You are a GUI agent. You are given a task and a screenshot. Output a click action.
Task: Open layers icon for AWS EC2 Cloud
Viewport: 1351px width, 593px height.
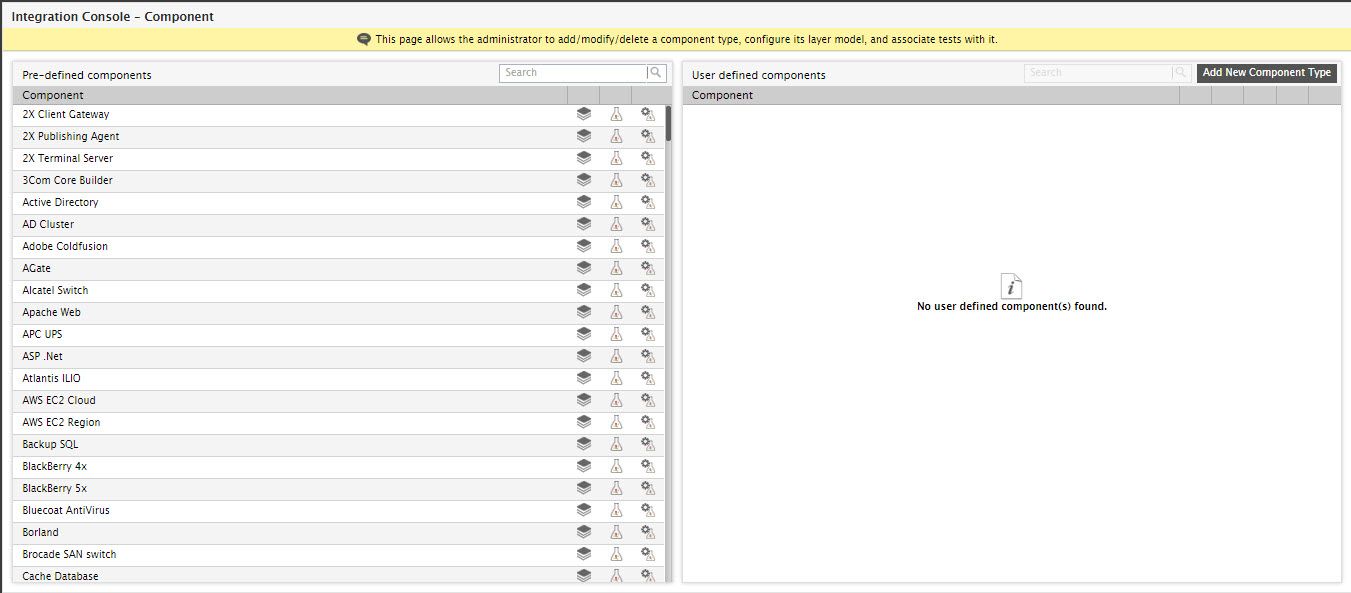584,400
